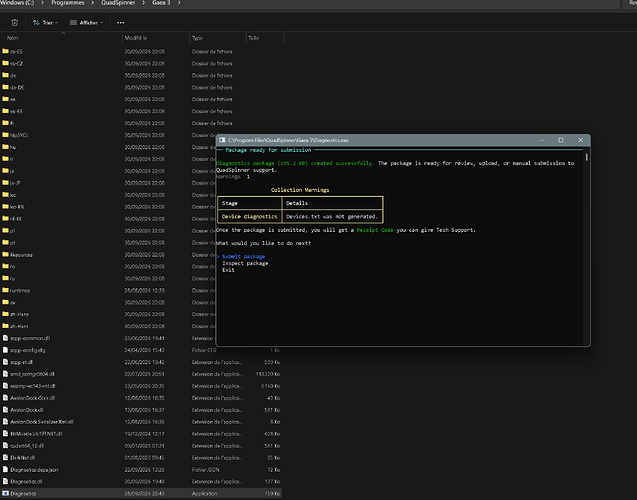
Task: Sort by the Nom column header
Action: coord(13,38)
